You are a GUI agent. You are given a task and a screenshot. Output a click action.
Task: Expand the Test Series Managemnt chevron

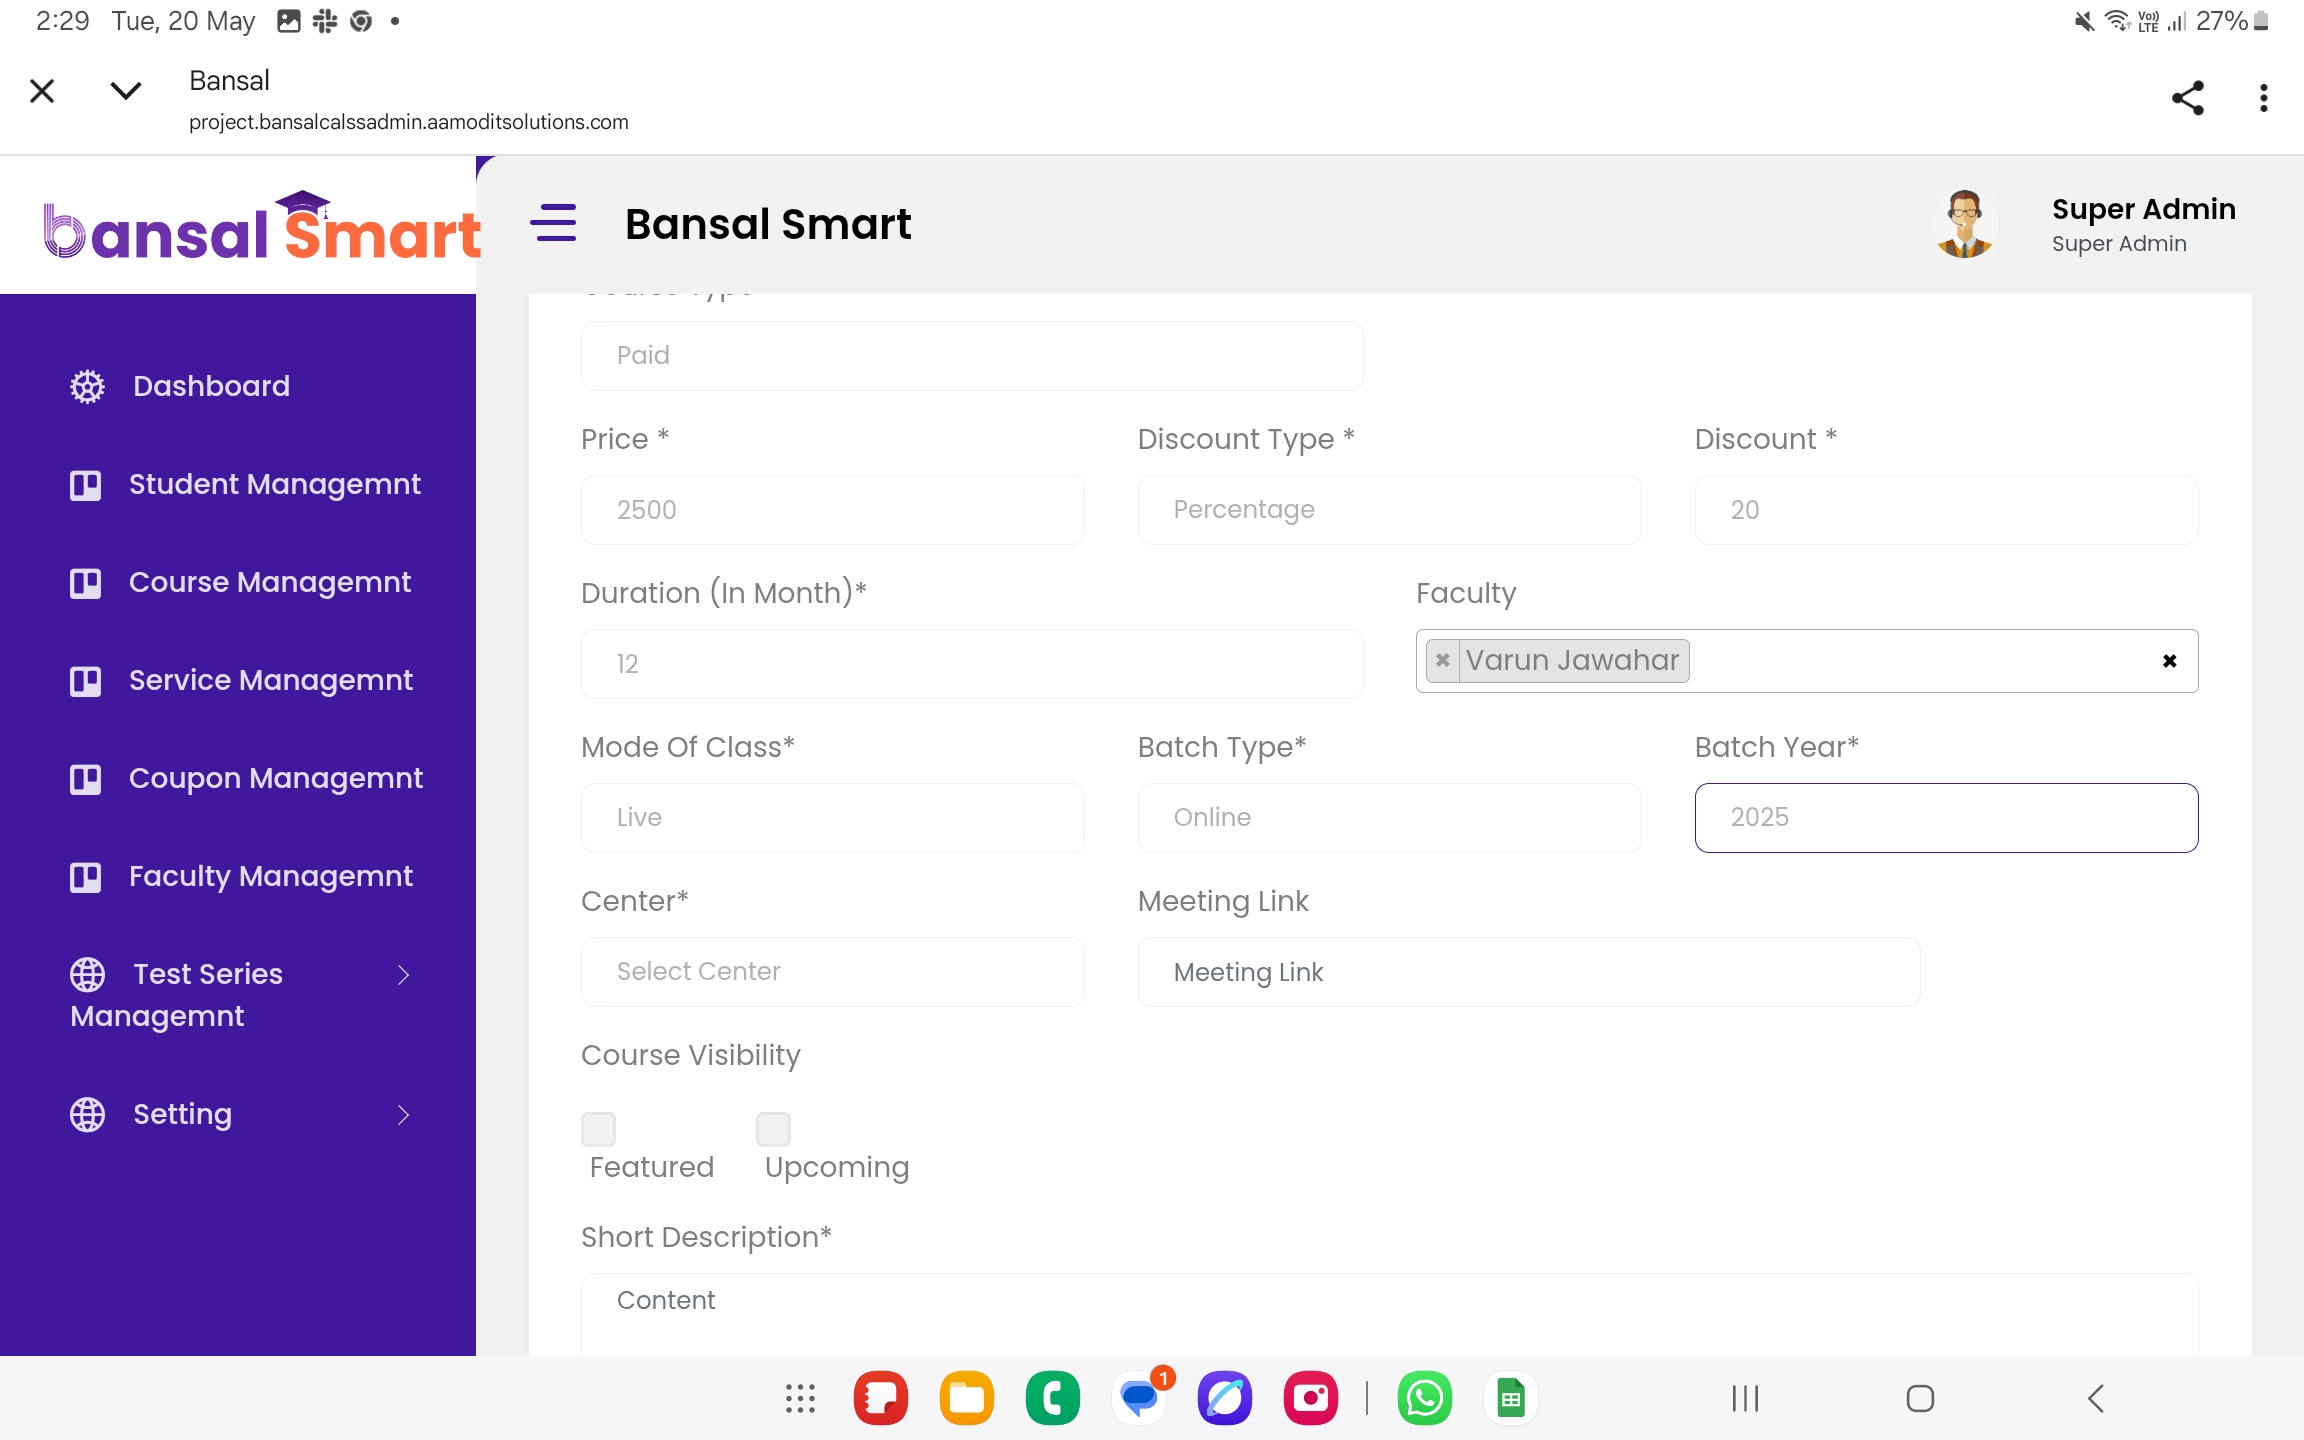pyautogui.click(x=403, y=975)
